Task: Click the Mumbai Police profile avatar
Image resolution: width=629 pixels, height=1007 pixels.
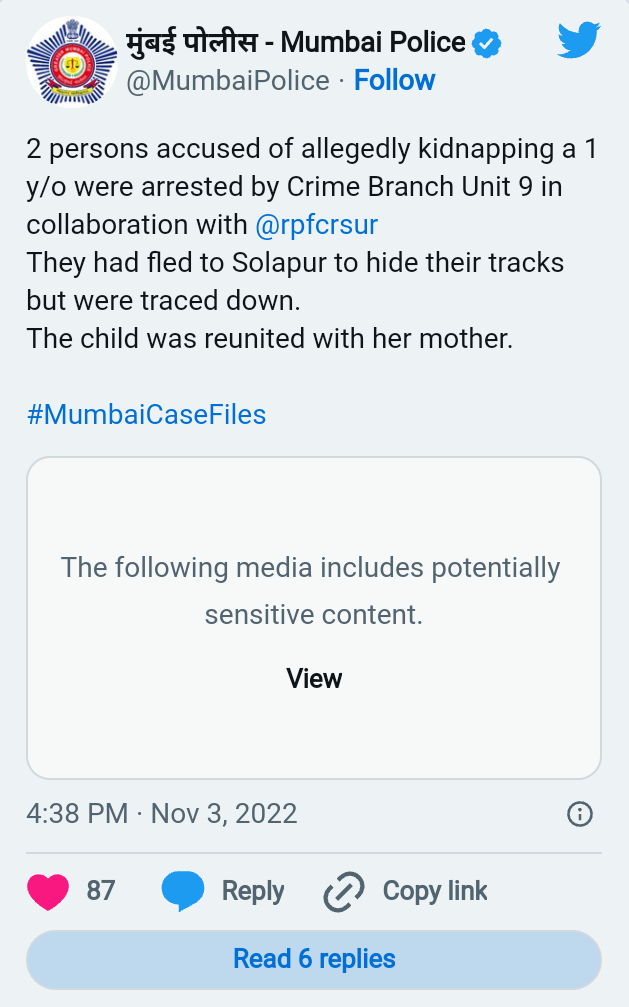Action: click(72, 62)
